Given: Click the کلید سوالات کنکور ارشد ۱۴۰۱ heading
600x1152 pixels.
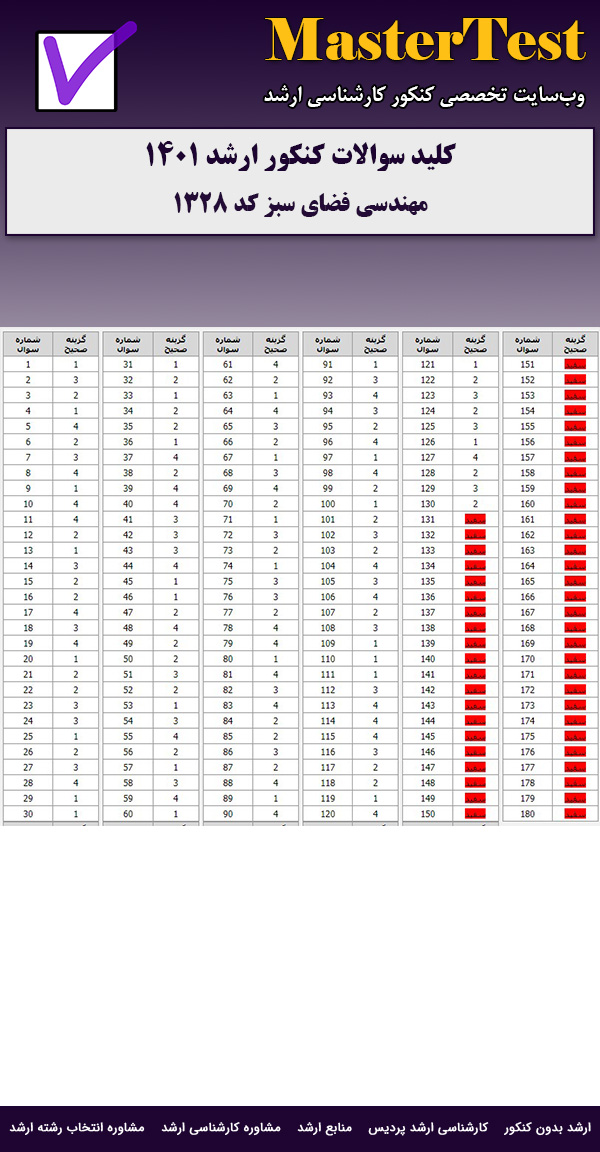Looking at the screenshot, I should click(300, 157).
